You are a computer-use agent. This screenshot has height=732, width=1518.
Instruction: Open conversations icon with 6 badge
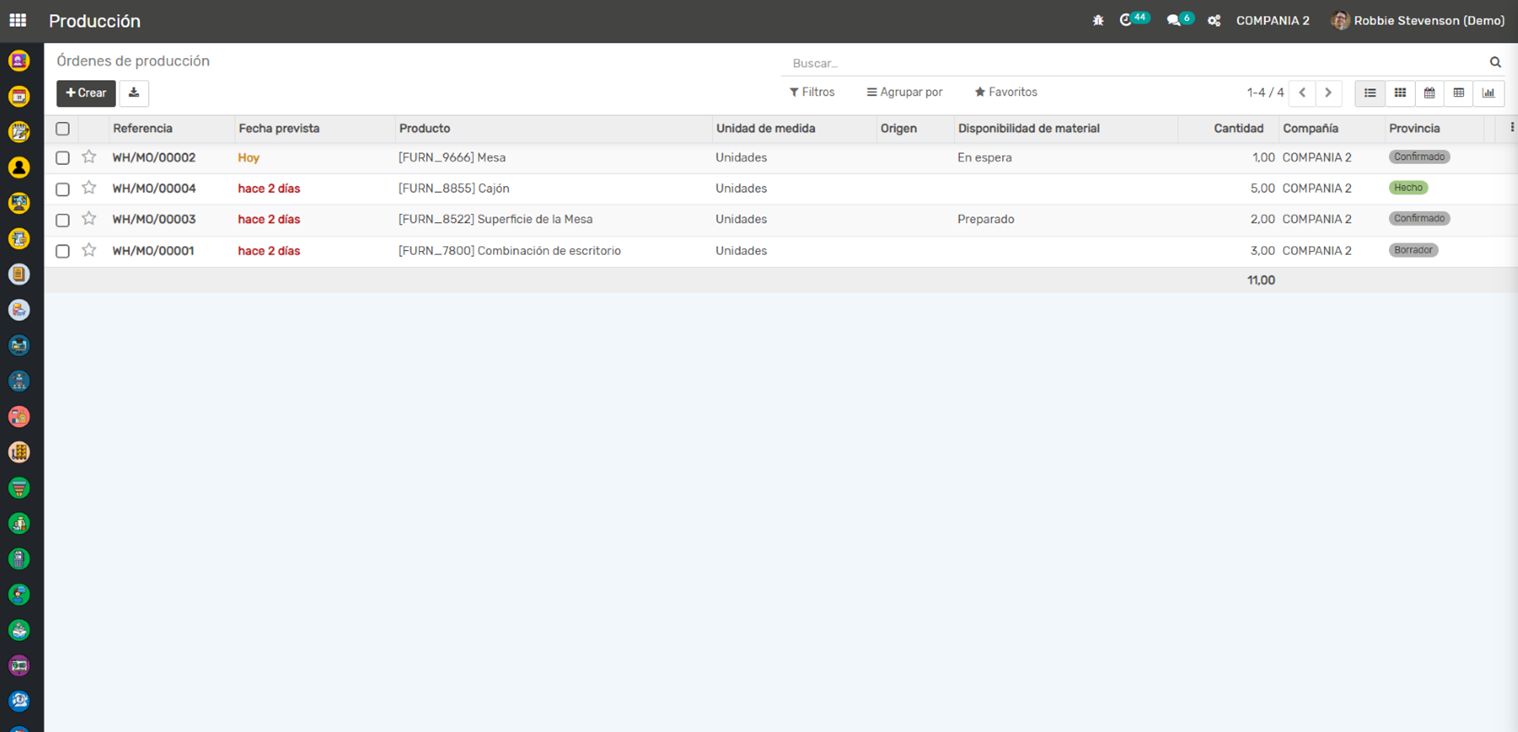pos(1174,20)
